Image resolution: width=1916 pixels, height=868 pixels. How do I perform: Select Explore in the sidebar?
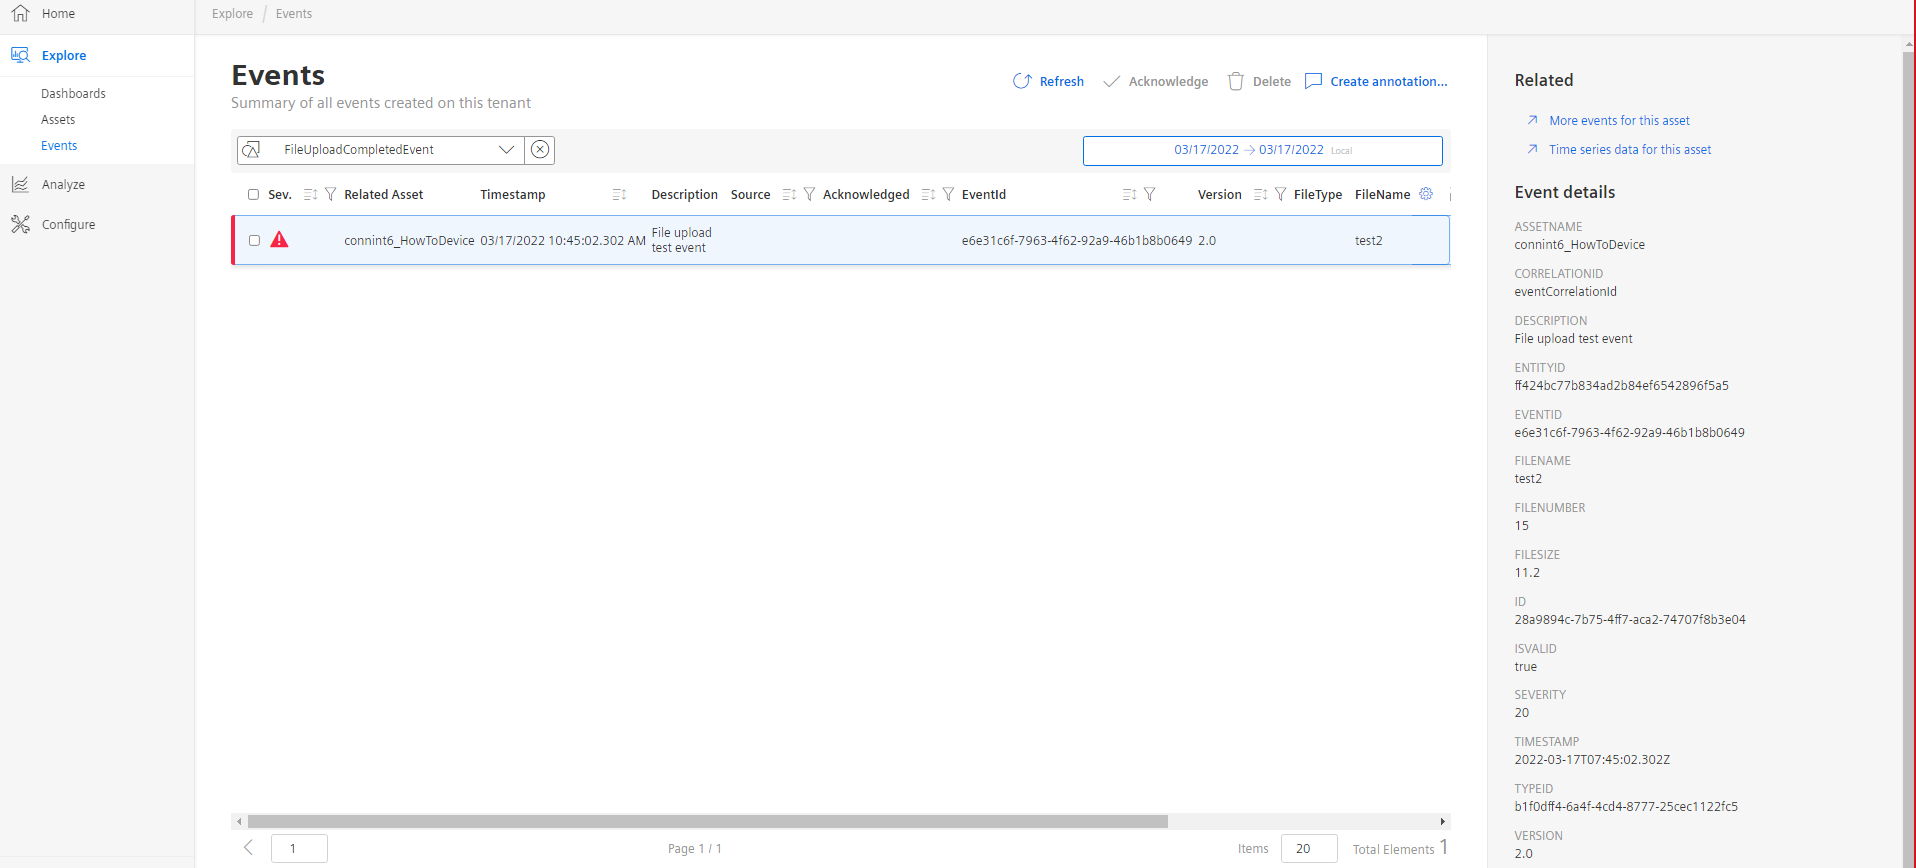pos(64,56)
